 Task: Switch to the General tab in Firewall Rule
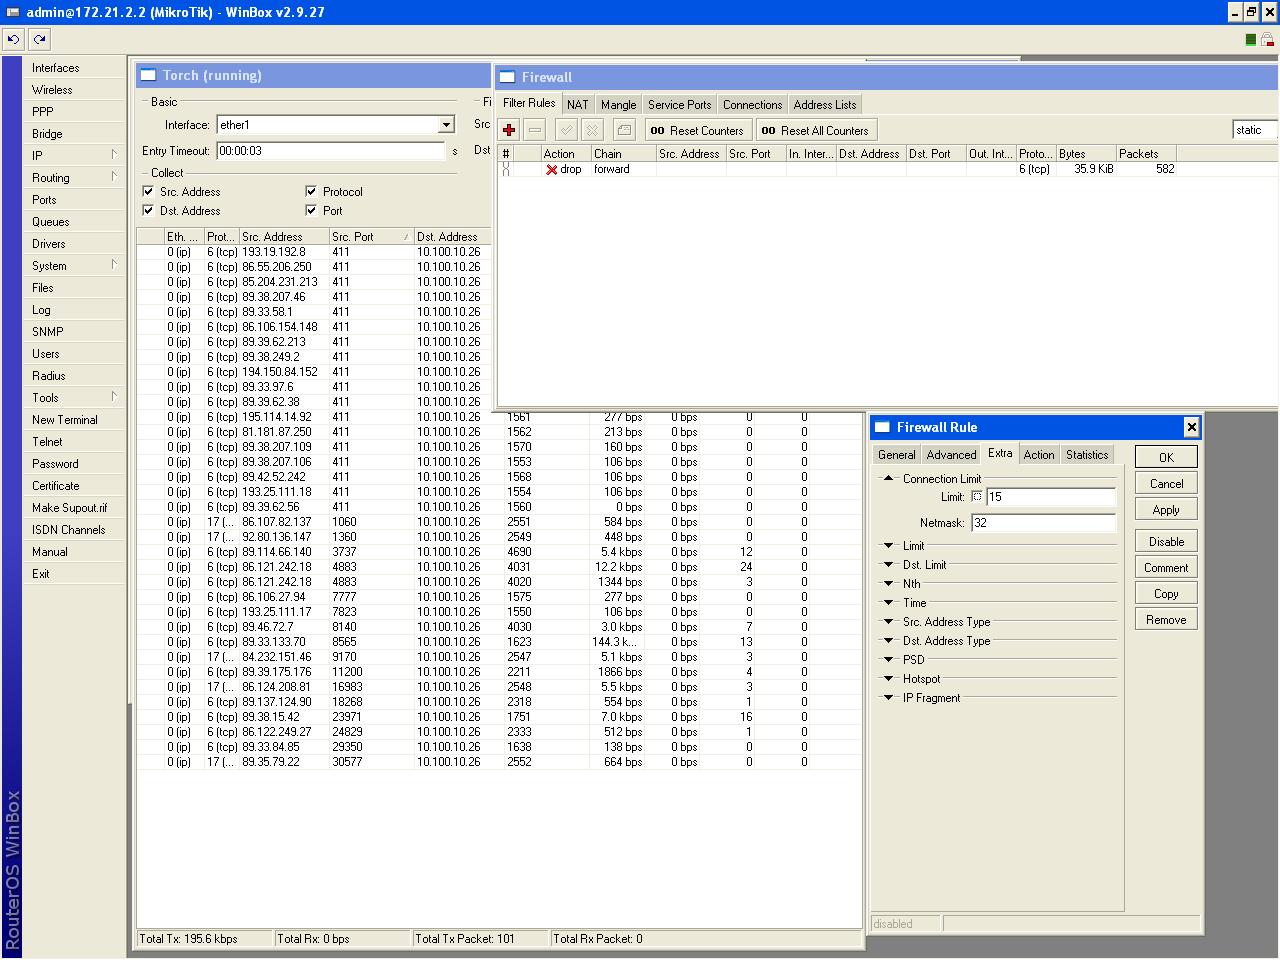[896, 454]
